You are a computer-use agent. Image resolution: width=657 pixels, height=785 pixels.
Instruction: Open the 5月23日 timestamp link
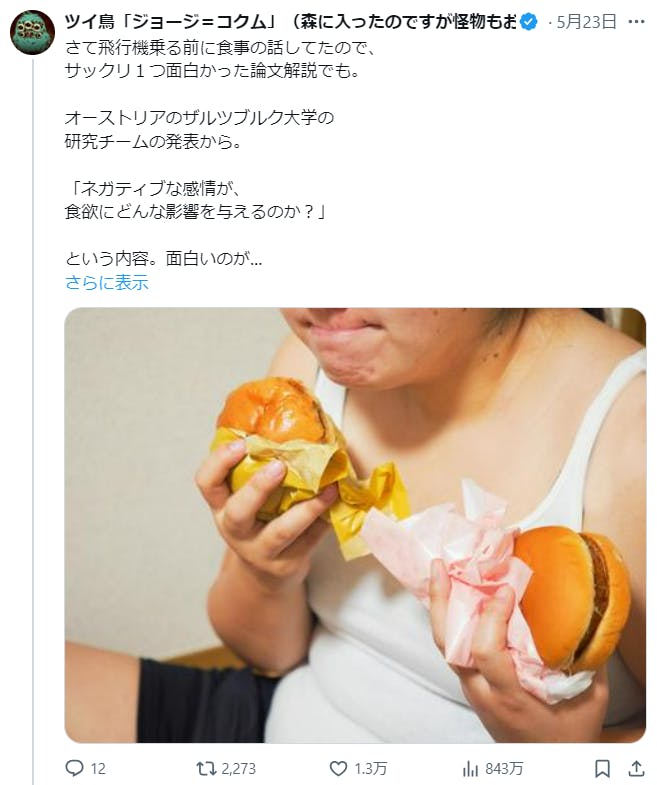(586, 22)
